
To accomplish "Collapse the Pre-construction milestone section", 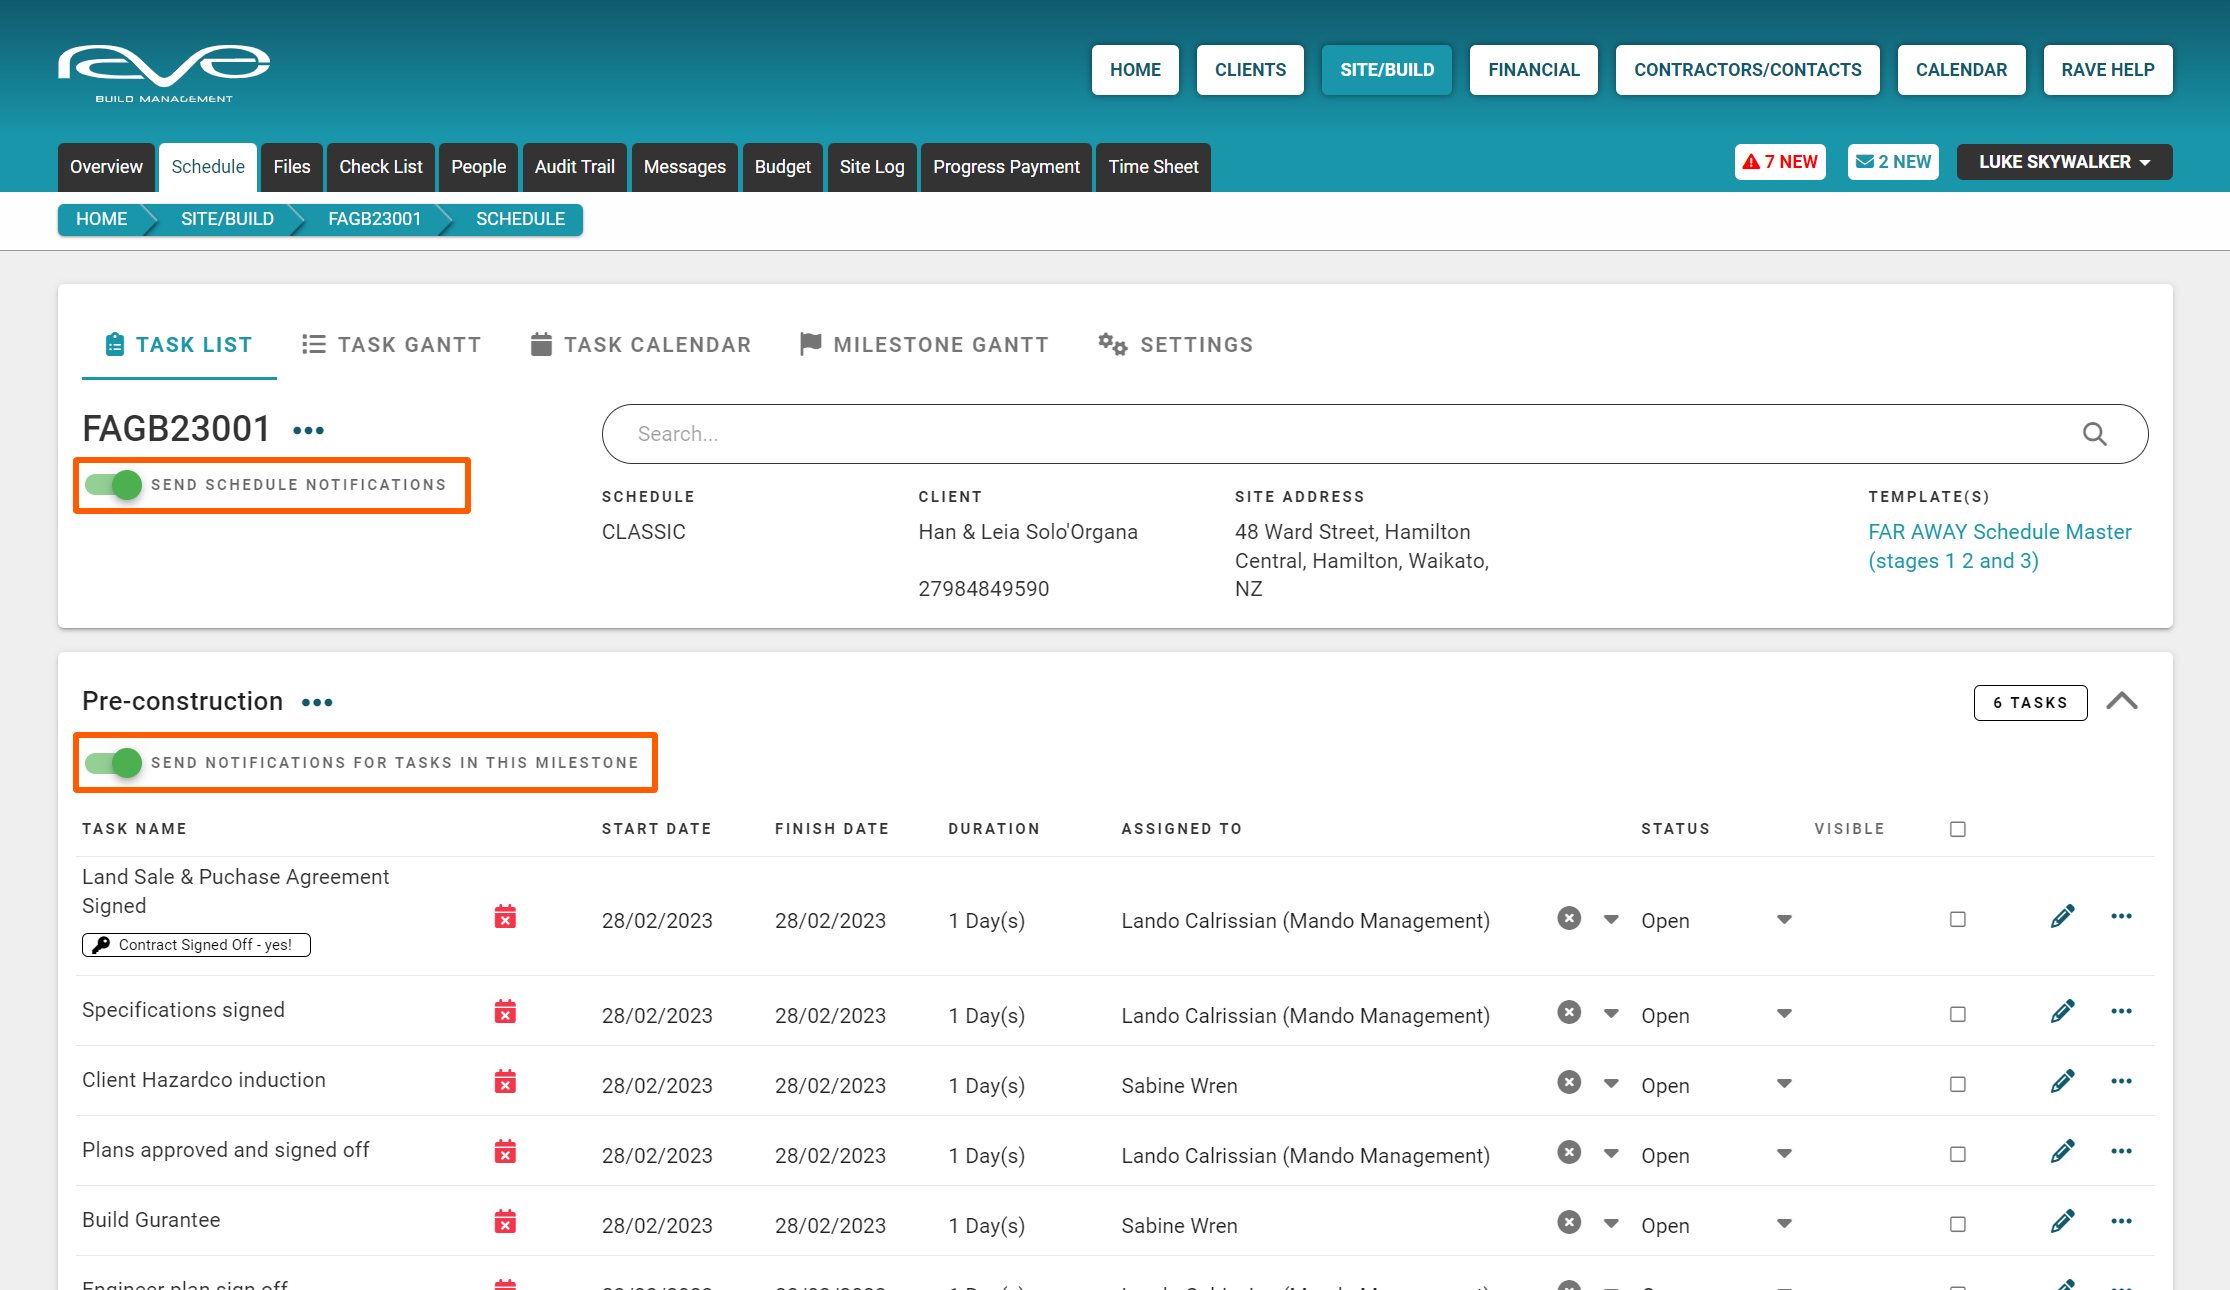I will [2121, 701].
